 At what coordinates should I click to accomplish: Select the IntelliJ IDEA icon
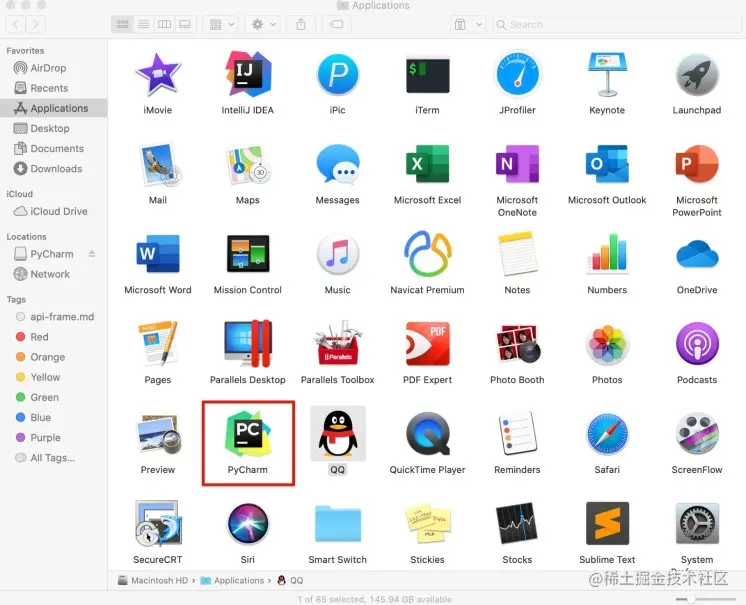click(248, 74)
